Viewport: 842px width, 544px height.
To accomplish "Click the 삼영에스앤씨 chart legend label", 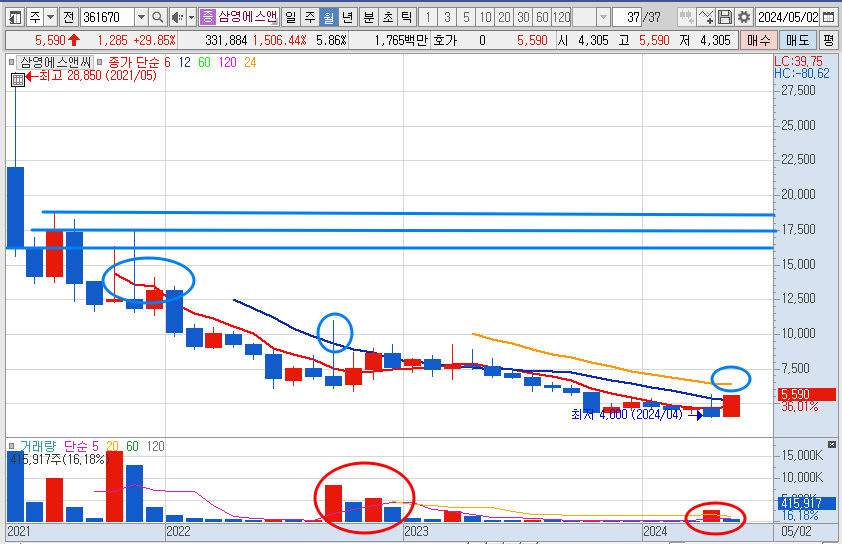I will point(56,63).
